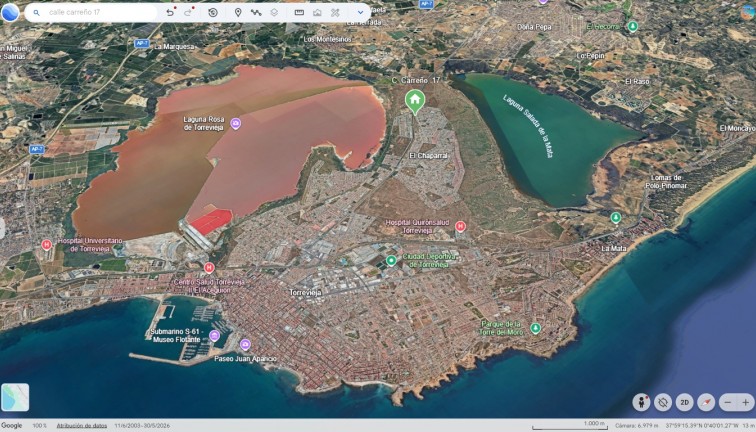Click the 'C. Carreño 17' placemark label
Viewport: 756px width, 432px height.
pos(416,81)
